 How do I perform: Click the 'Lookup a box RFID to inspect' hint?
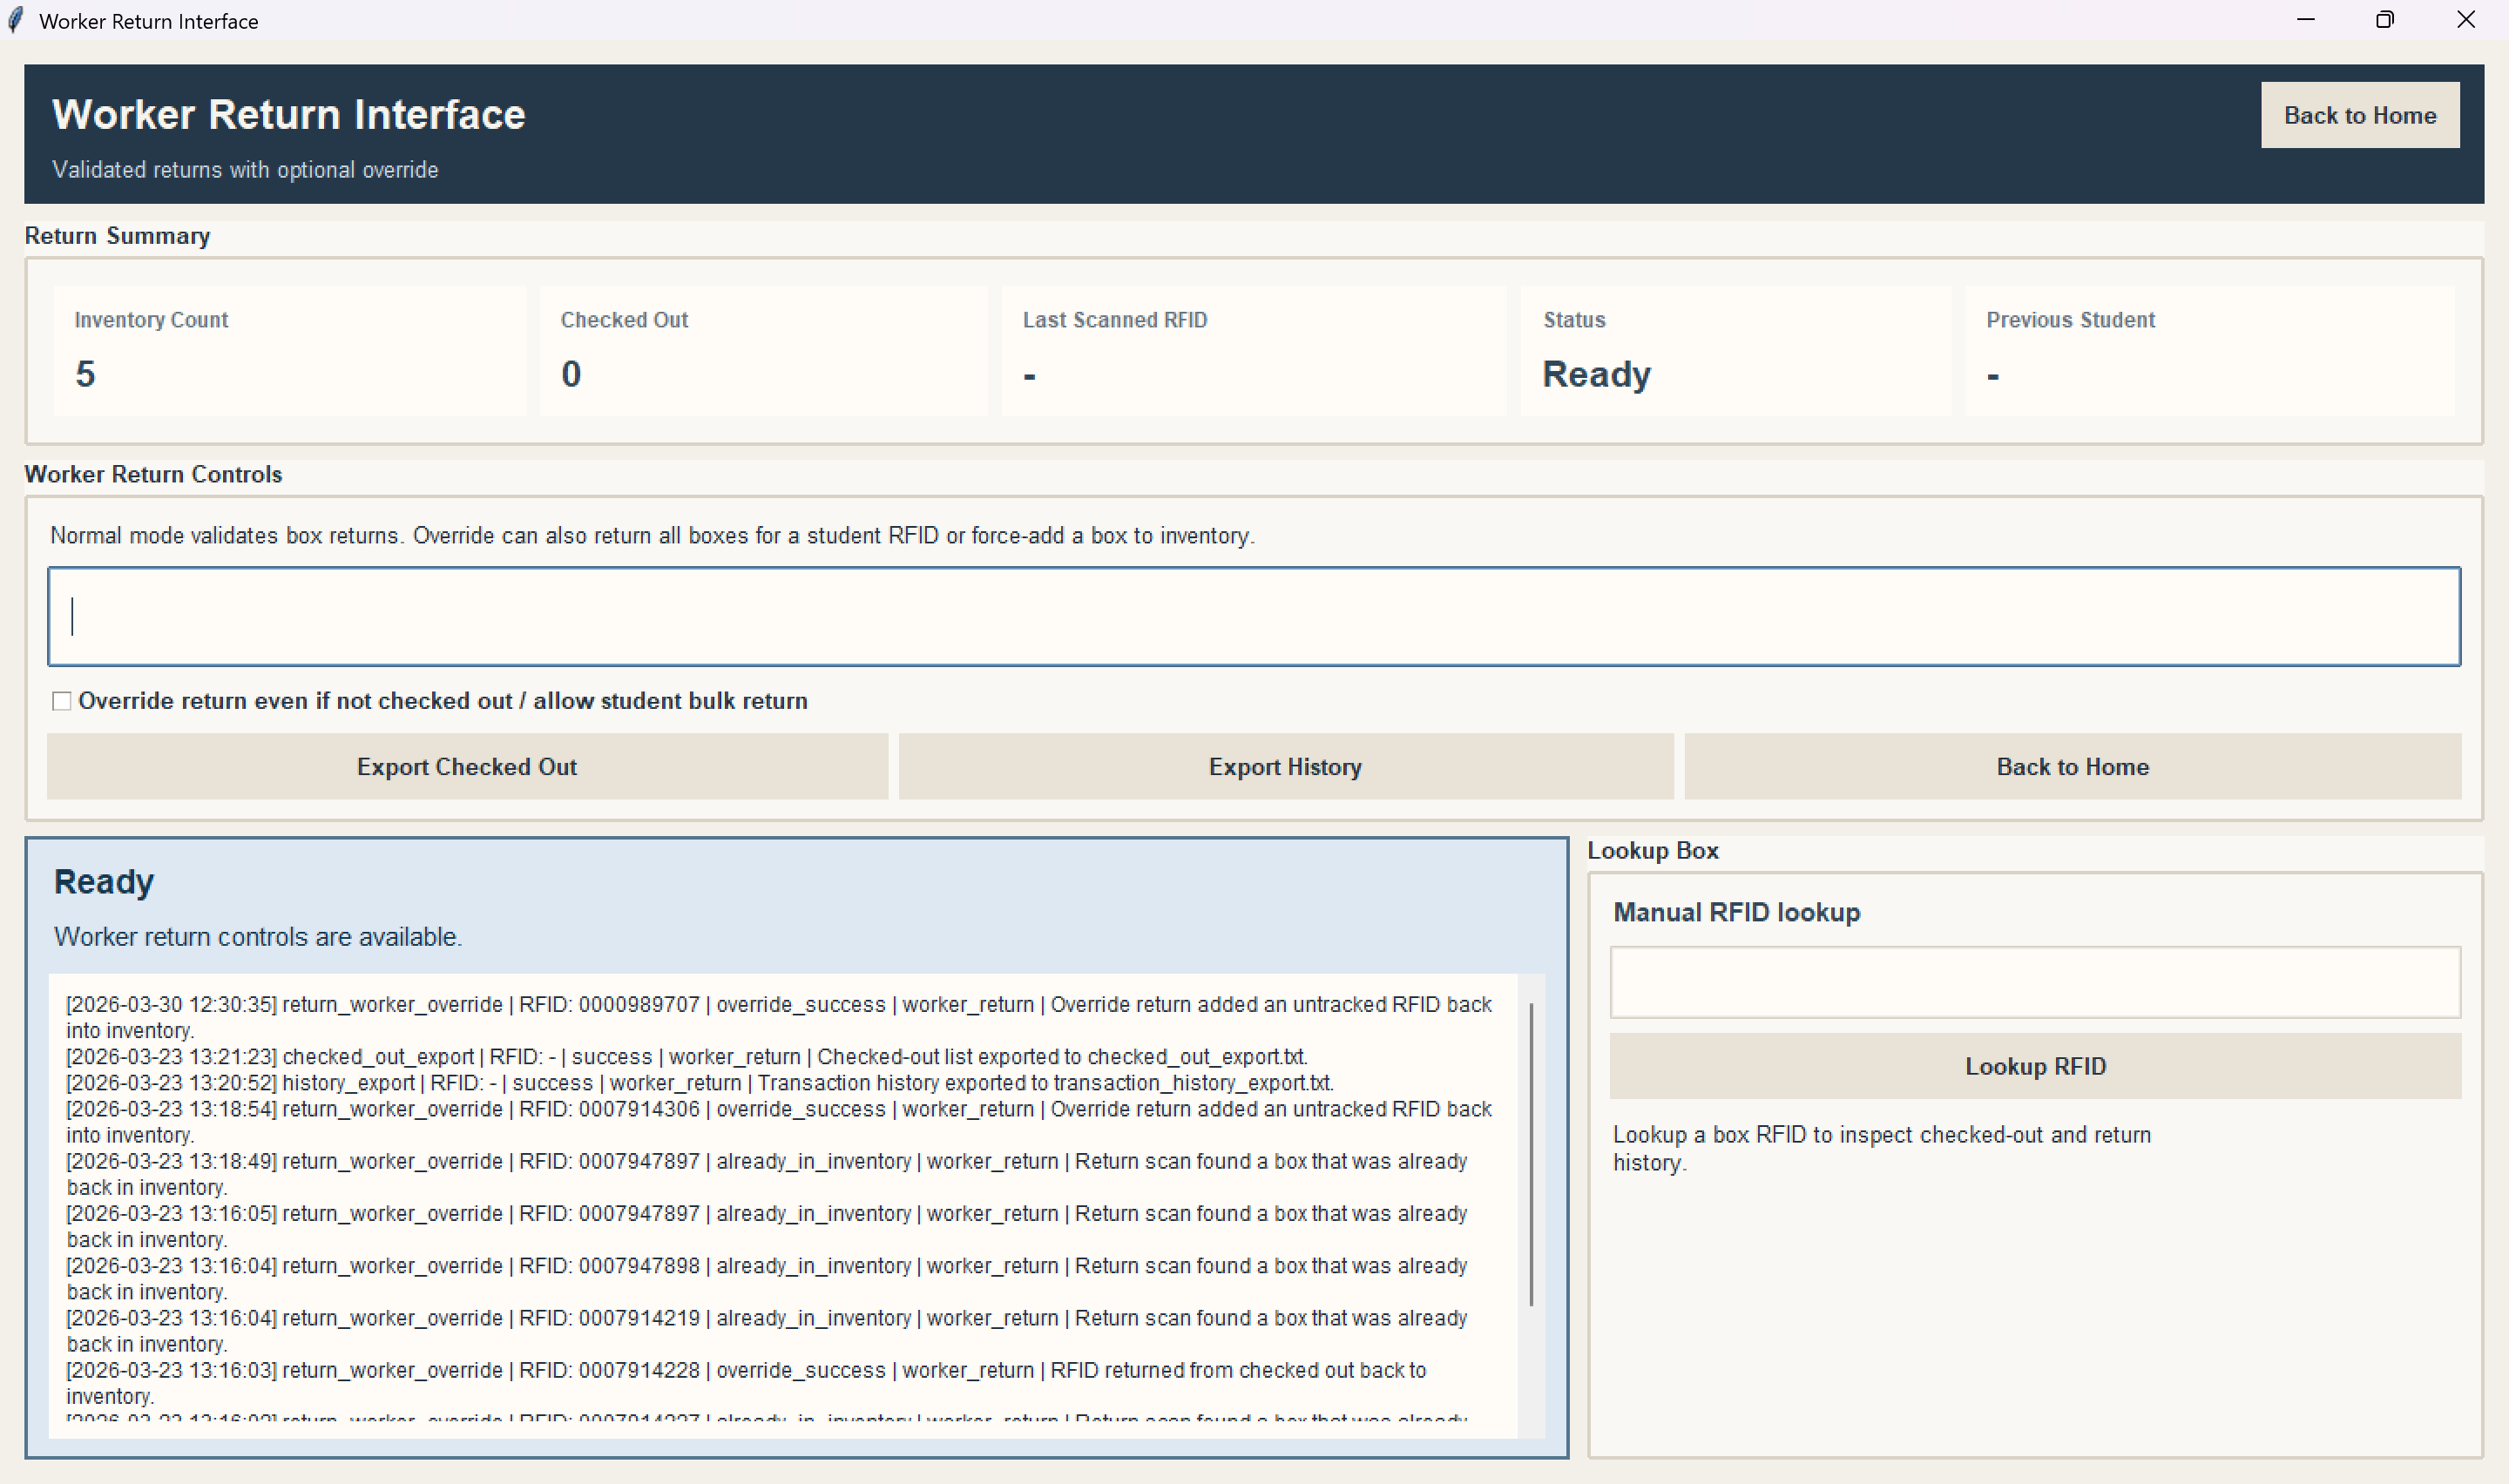click(x=1882, y=1149)
